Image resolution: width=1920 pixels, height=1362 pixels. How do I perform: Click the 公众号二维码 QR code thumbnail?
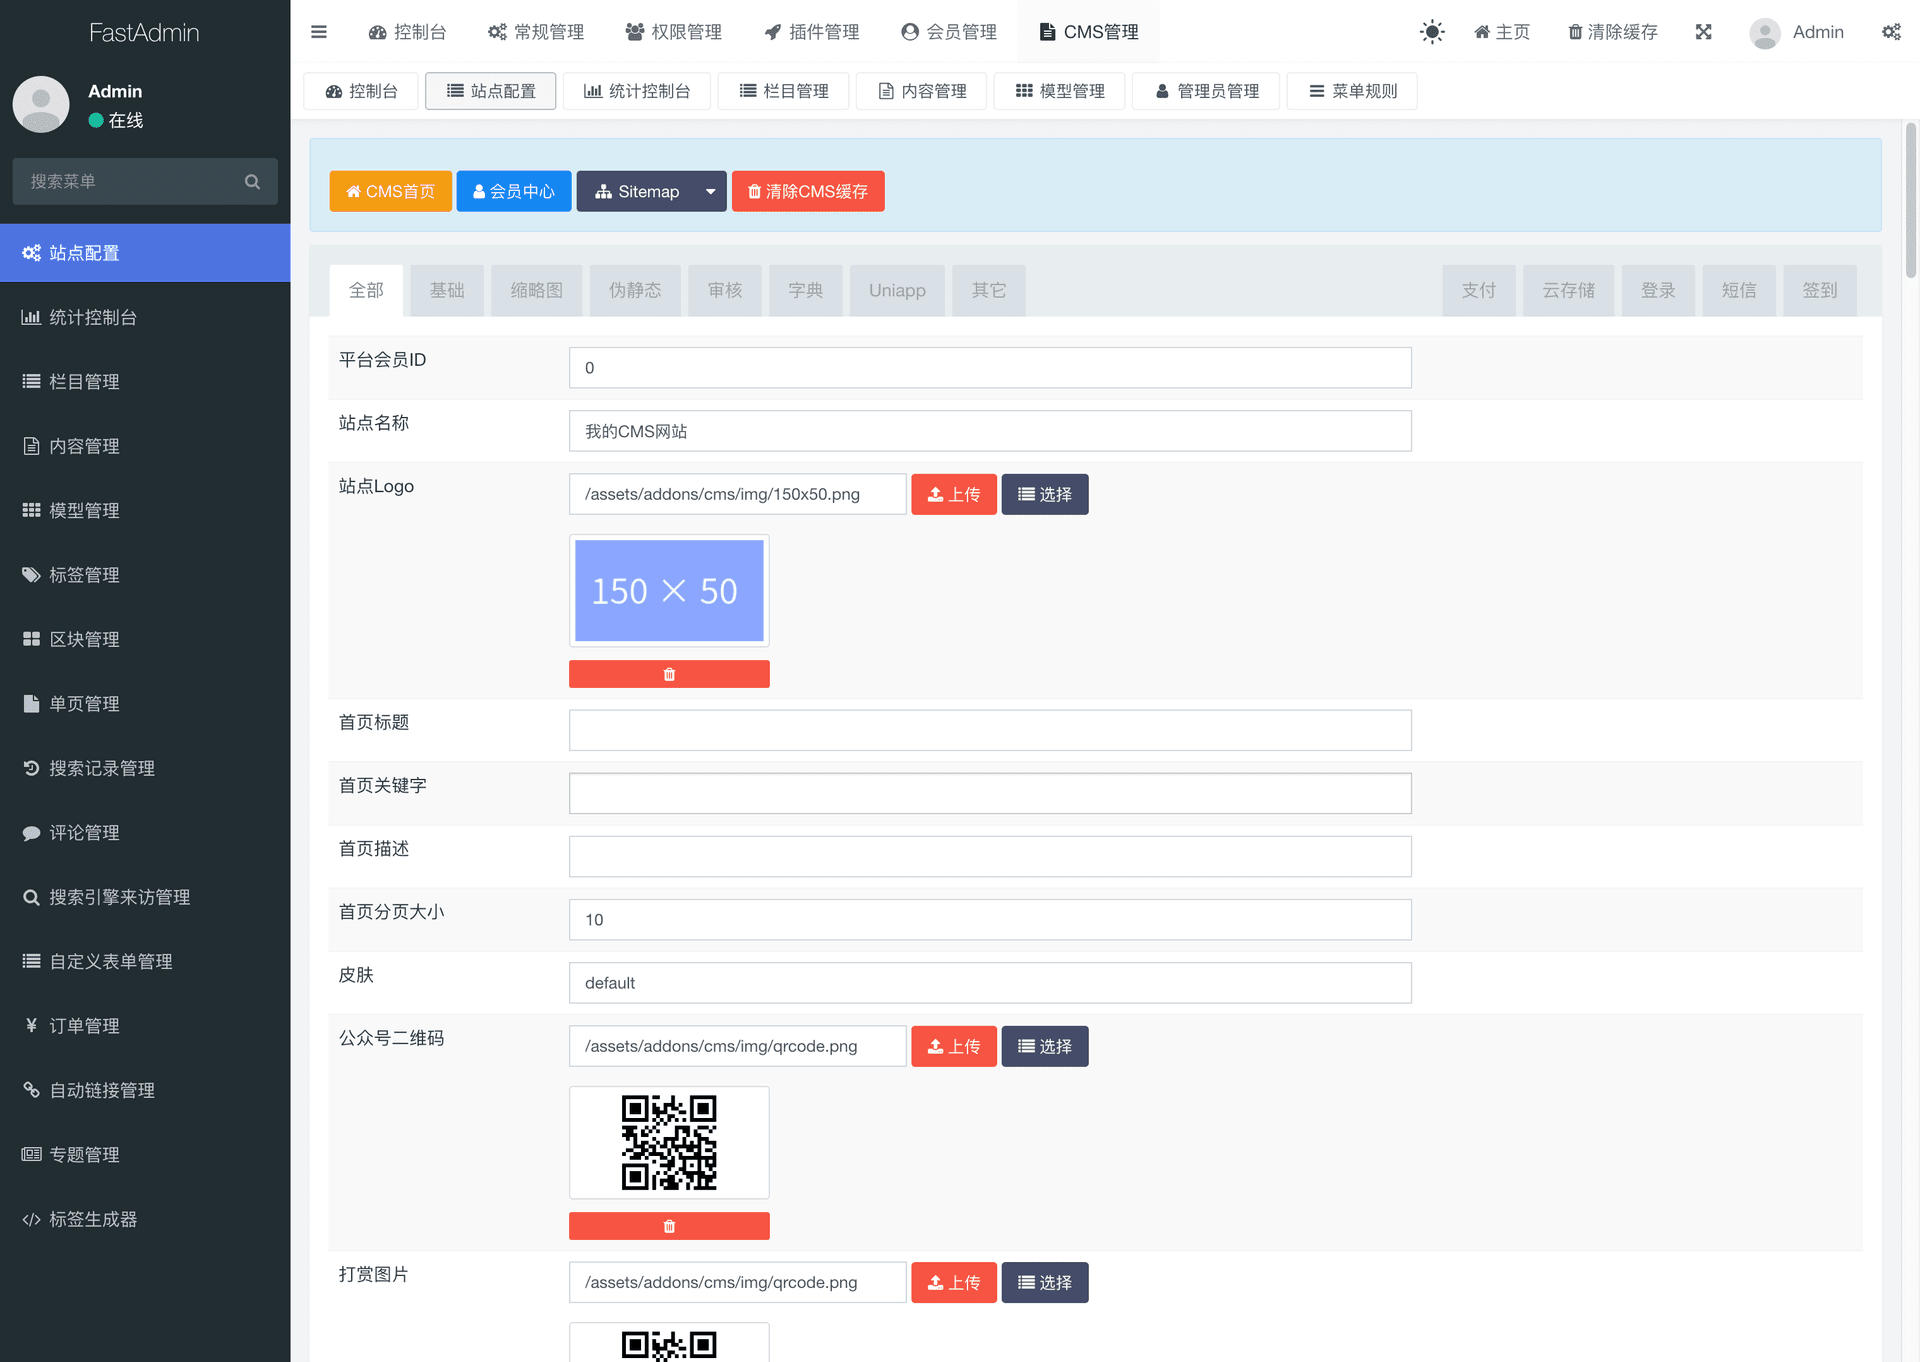(x=668, y=1143)
